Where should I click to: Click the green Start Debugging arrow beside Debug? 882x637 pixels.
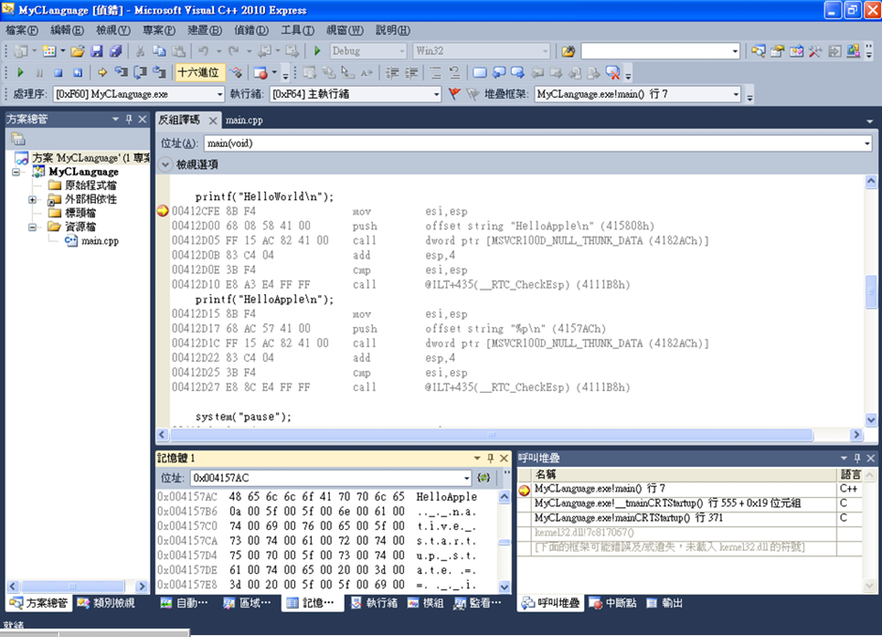pos(317,51)
